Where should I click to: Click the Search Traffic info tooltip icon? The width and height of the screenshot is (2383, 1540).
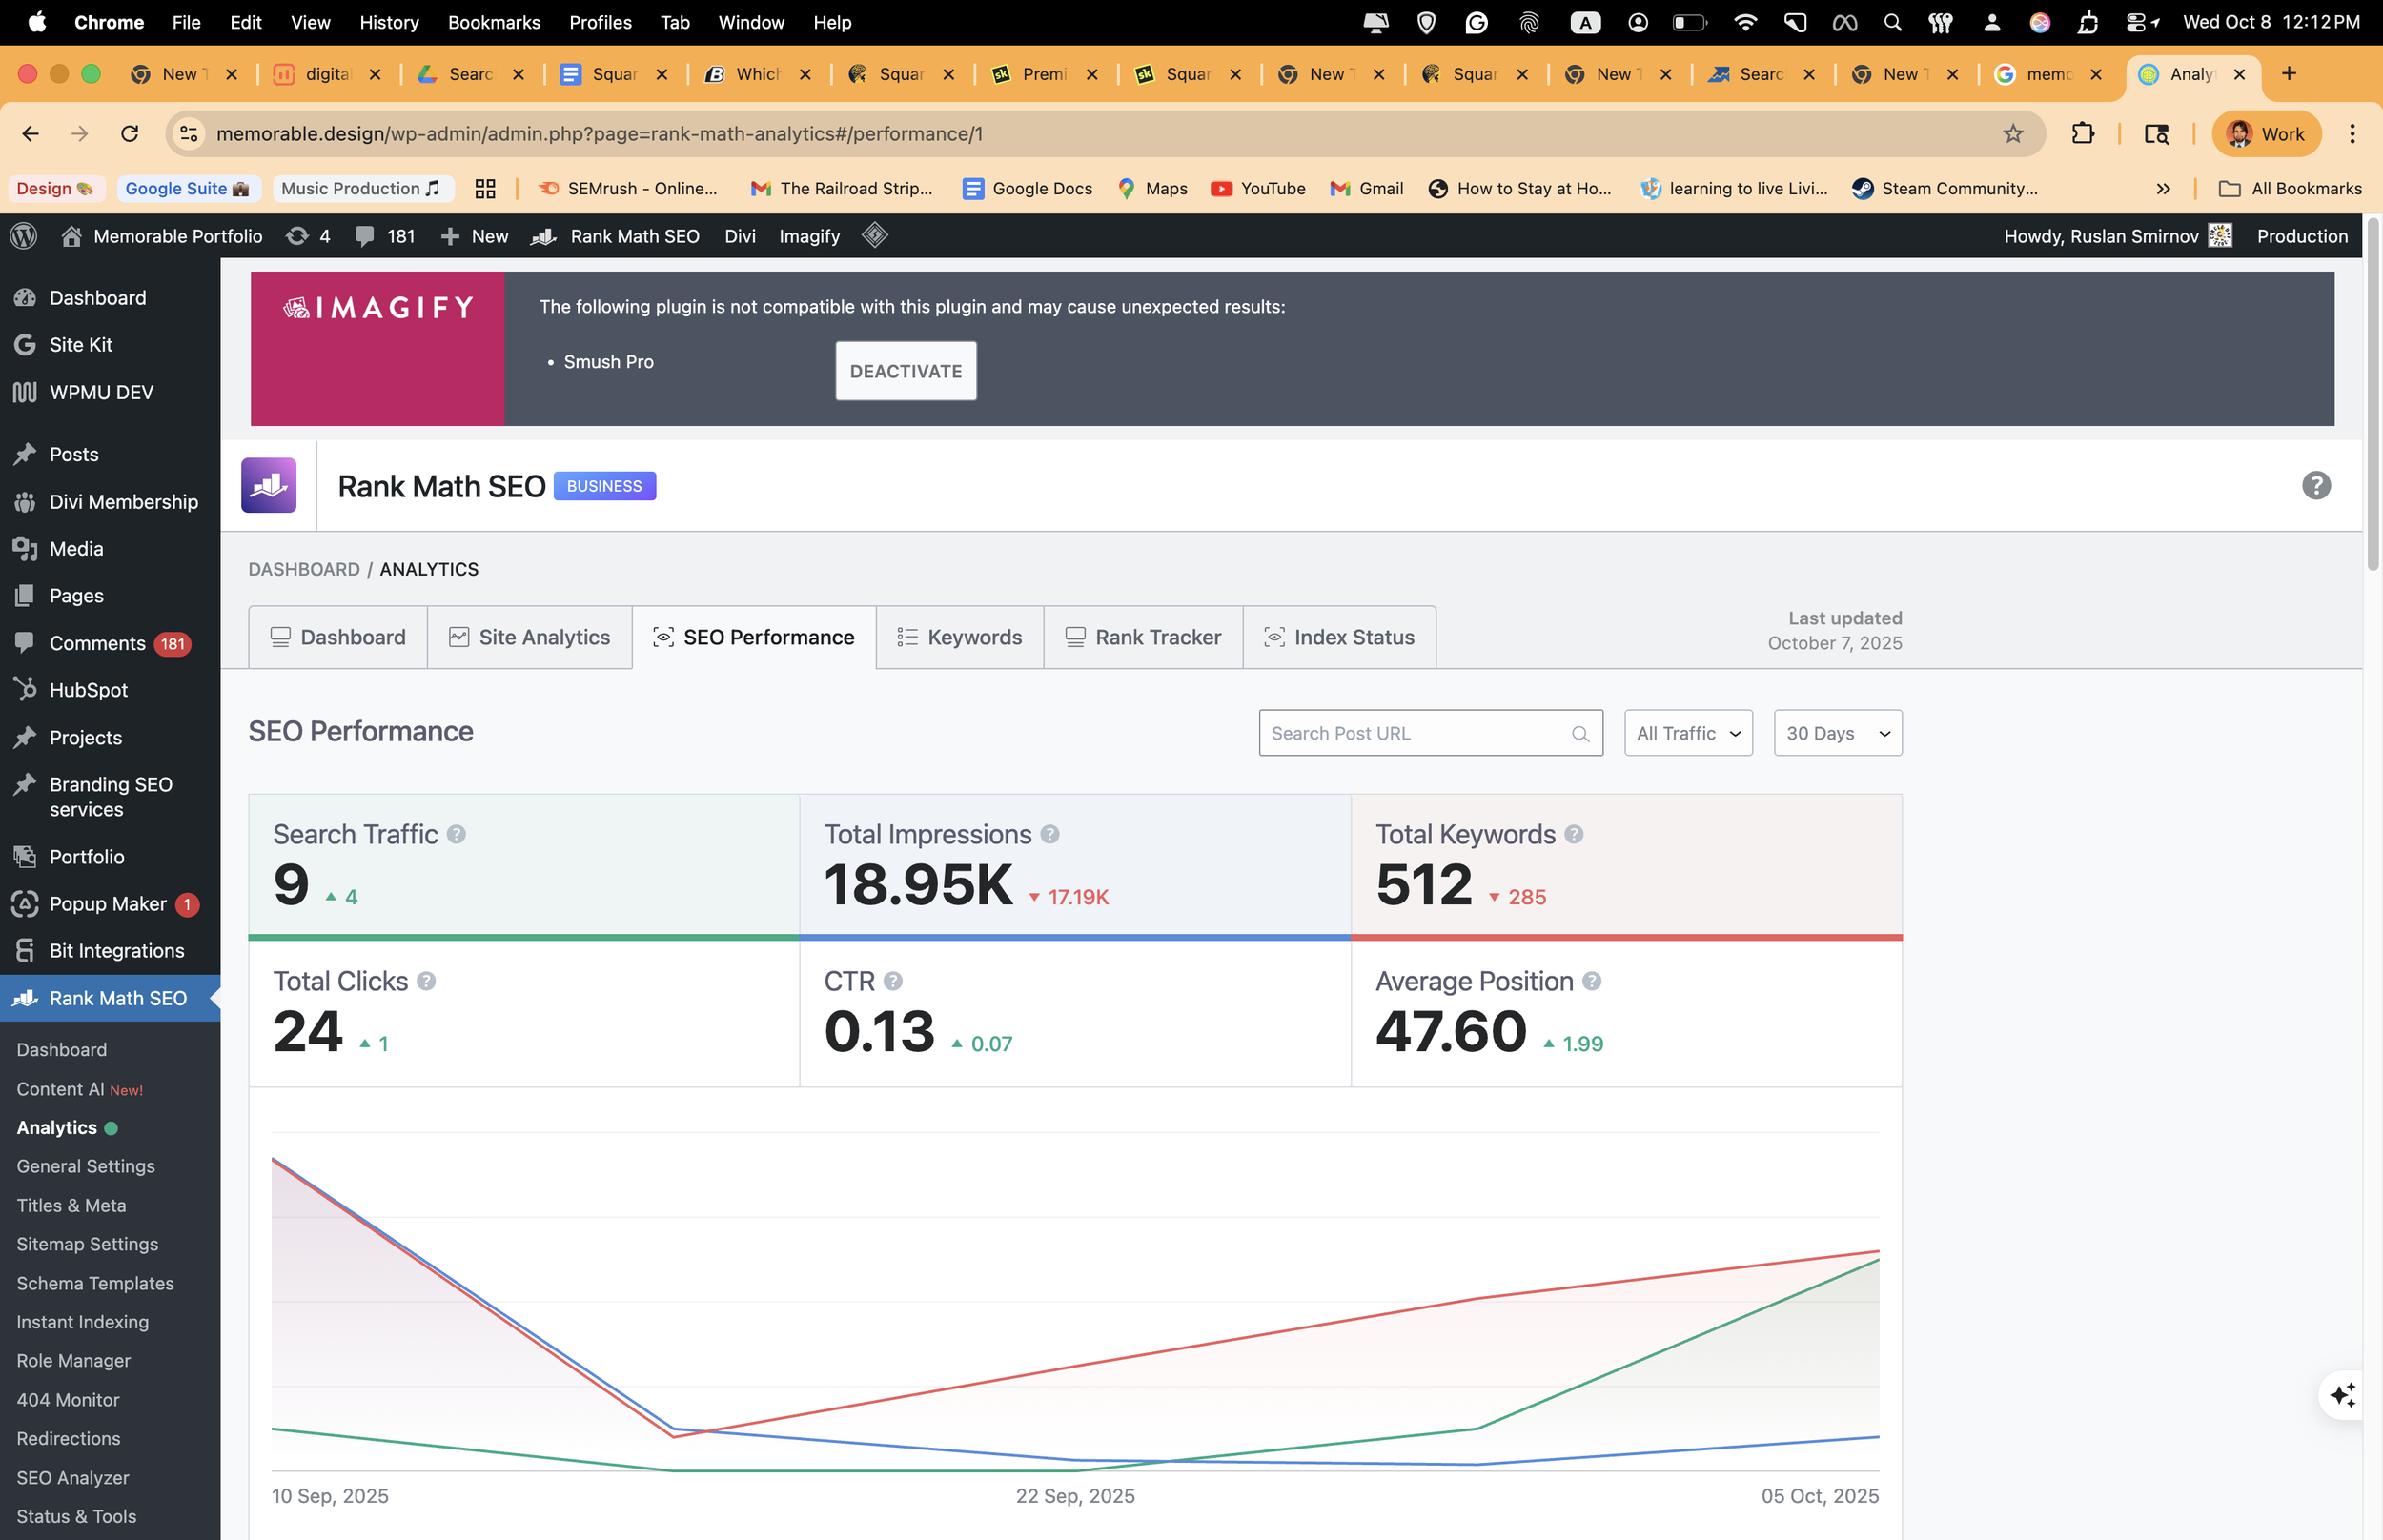coord(456,834)
